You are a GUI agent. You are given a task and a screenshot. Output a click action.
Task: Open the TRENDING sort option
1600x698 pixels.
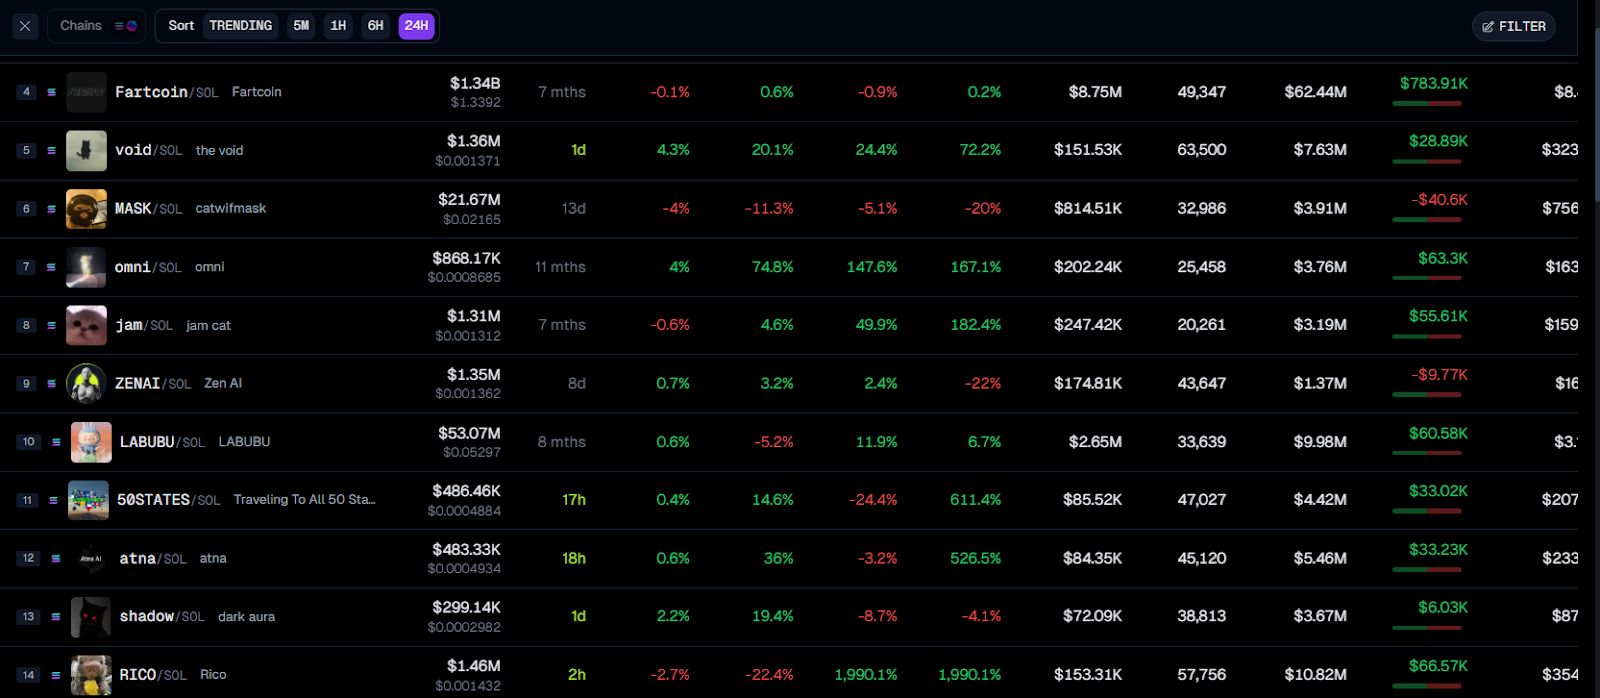coord(240,26)
